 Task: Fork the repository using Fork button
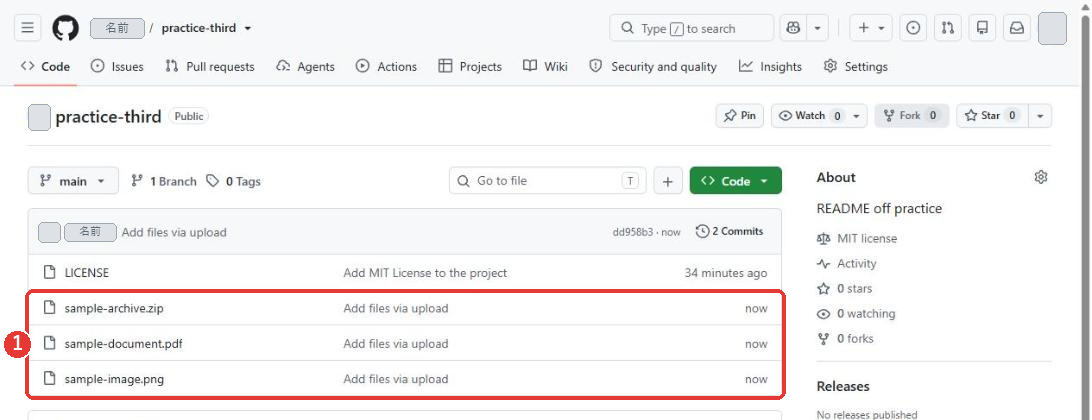tap(912, 116)
